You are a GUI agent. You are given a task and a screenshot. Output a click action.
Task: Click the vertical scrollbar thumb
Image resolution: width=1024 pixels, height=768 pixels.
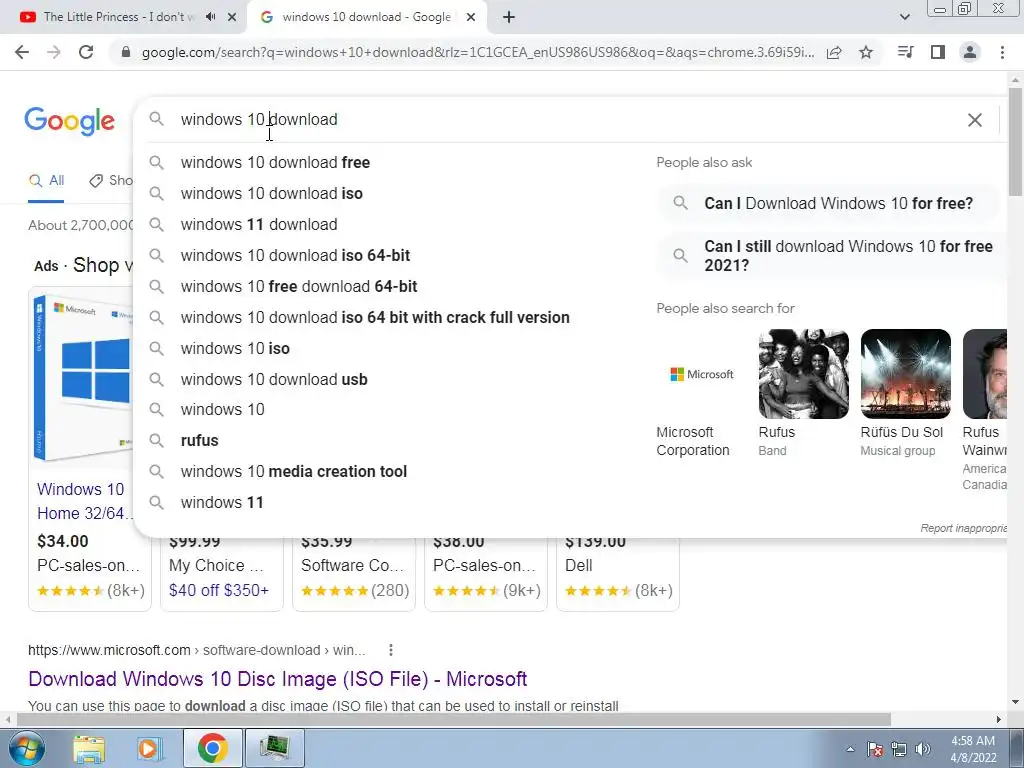point(1015,140)
